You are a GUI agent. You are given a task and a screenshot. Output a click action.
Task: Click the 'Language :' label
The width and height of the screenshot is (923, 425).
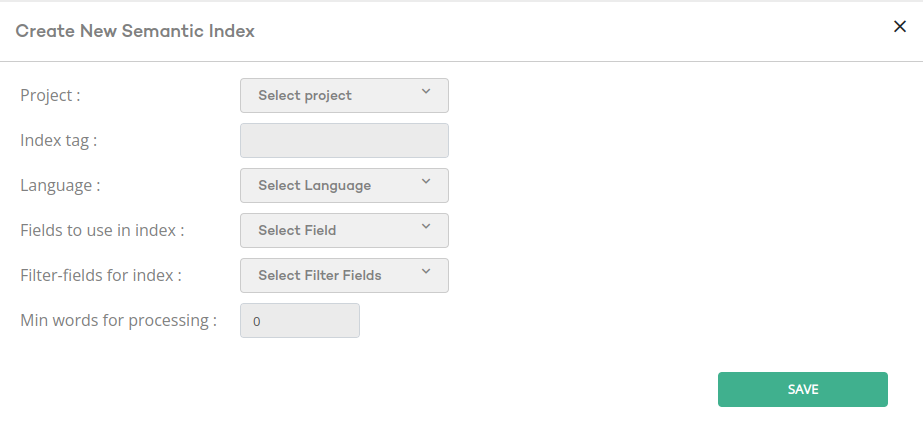pyautogui.click(x=60, y=185)
